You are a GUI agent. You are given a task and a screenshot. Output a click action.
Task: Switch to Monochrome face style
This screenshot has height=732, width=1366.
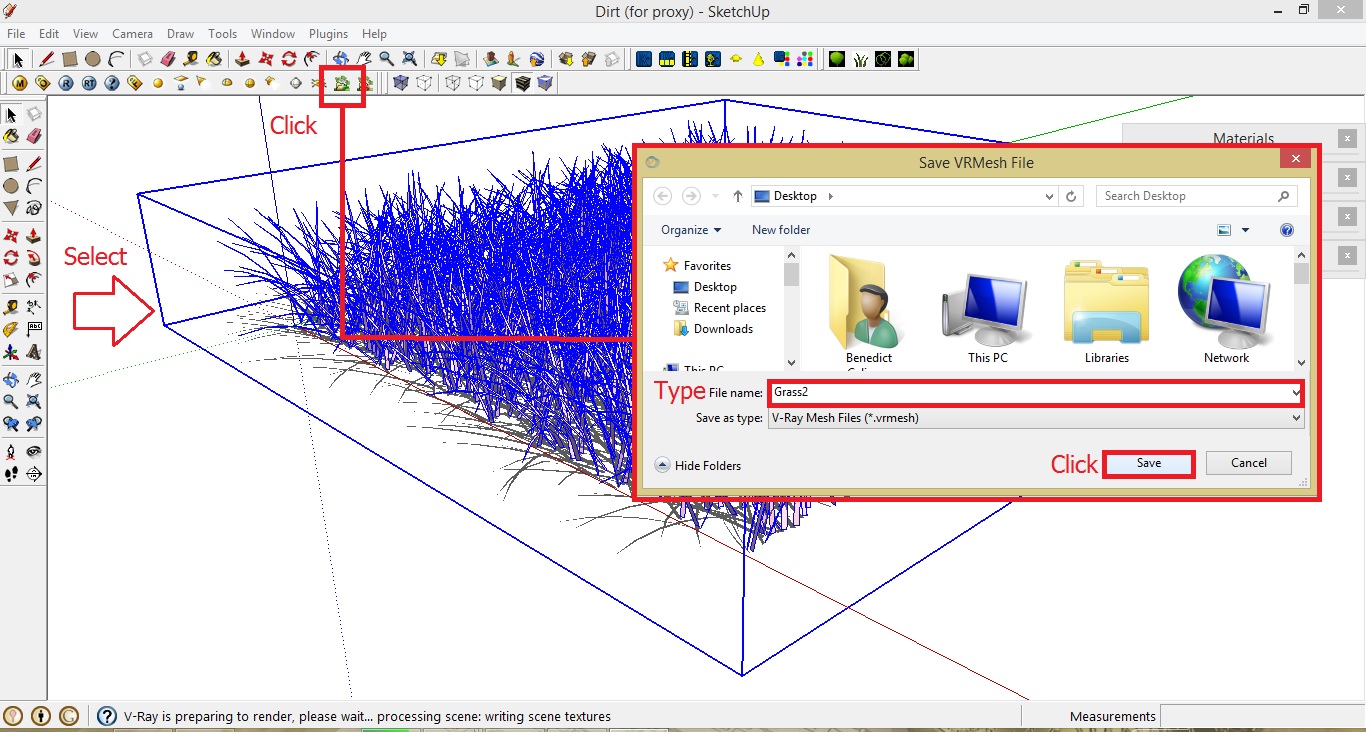point(545,83)
